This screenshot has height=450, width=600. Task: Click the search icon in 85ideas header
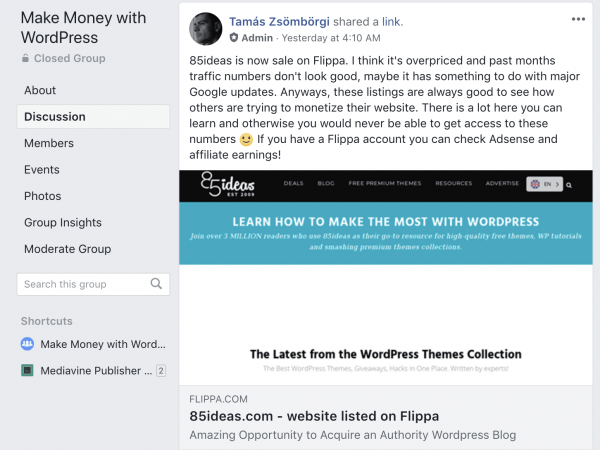click(x=568, y=184)
